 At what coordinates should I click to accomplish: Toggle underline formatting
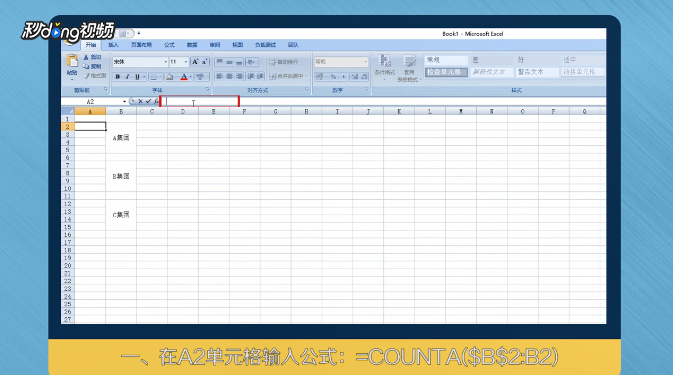tap(137, 77)
